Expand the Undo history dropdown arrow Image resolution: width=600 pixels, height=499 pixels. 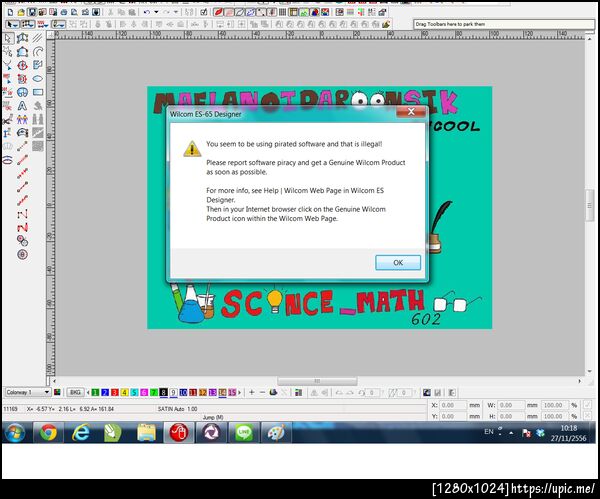156,12
